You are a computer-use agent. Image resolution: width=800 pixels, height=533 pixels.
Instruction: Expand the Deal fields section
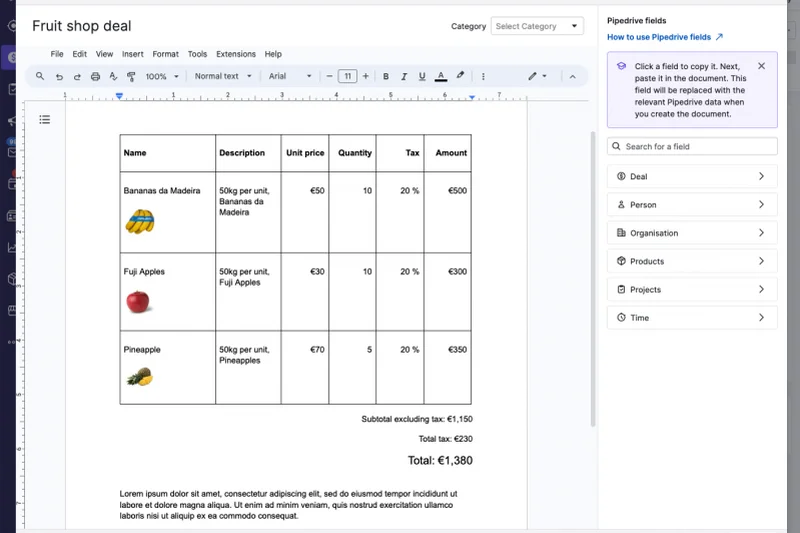(692, 176)
